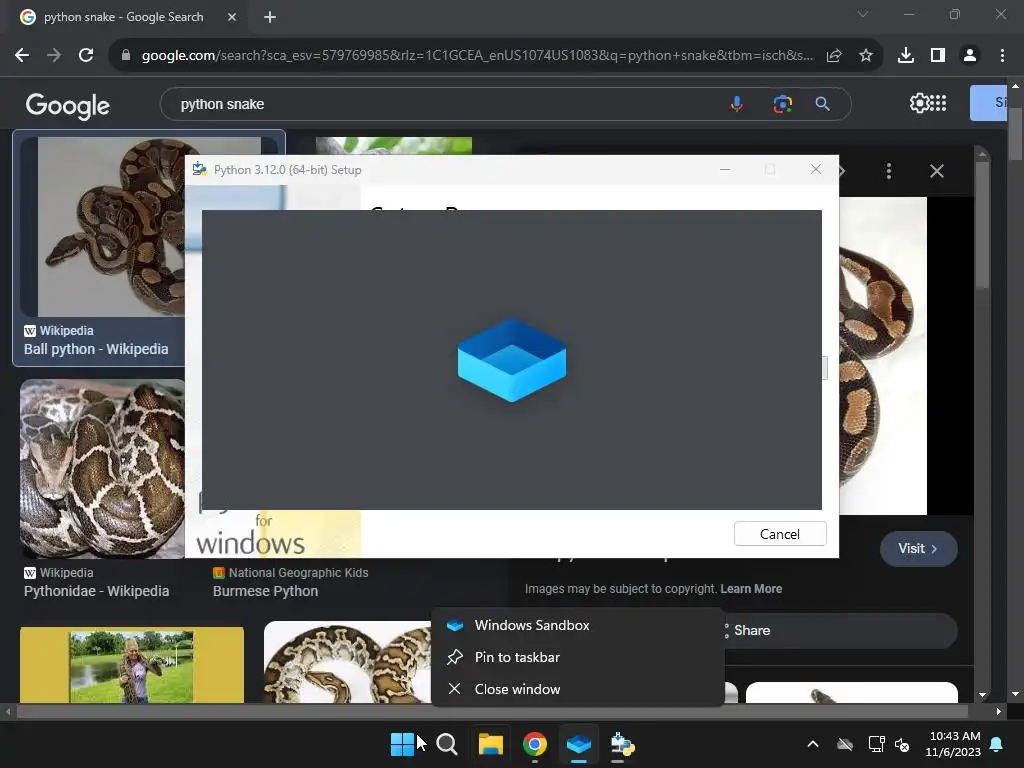Select Windows Sandbox in jump list
This screenshot has height=768, width=1024.
[578, 625]
